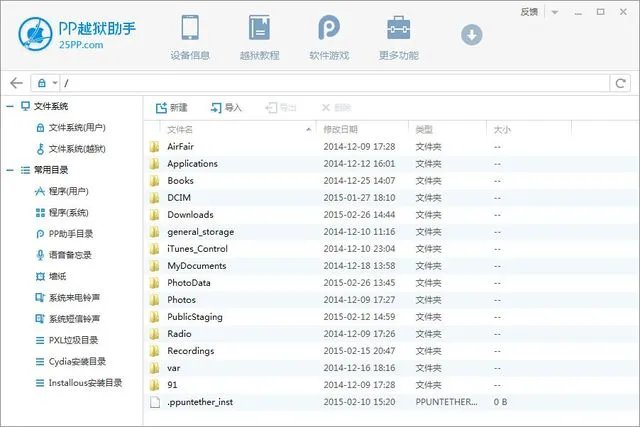The image size is (640, 427).
Task: Click the 反馈 feedback link
Action: [x=529, y=12]
